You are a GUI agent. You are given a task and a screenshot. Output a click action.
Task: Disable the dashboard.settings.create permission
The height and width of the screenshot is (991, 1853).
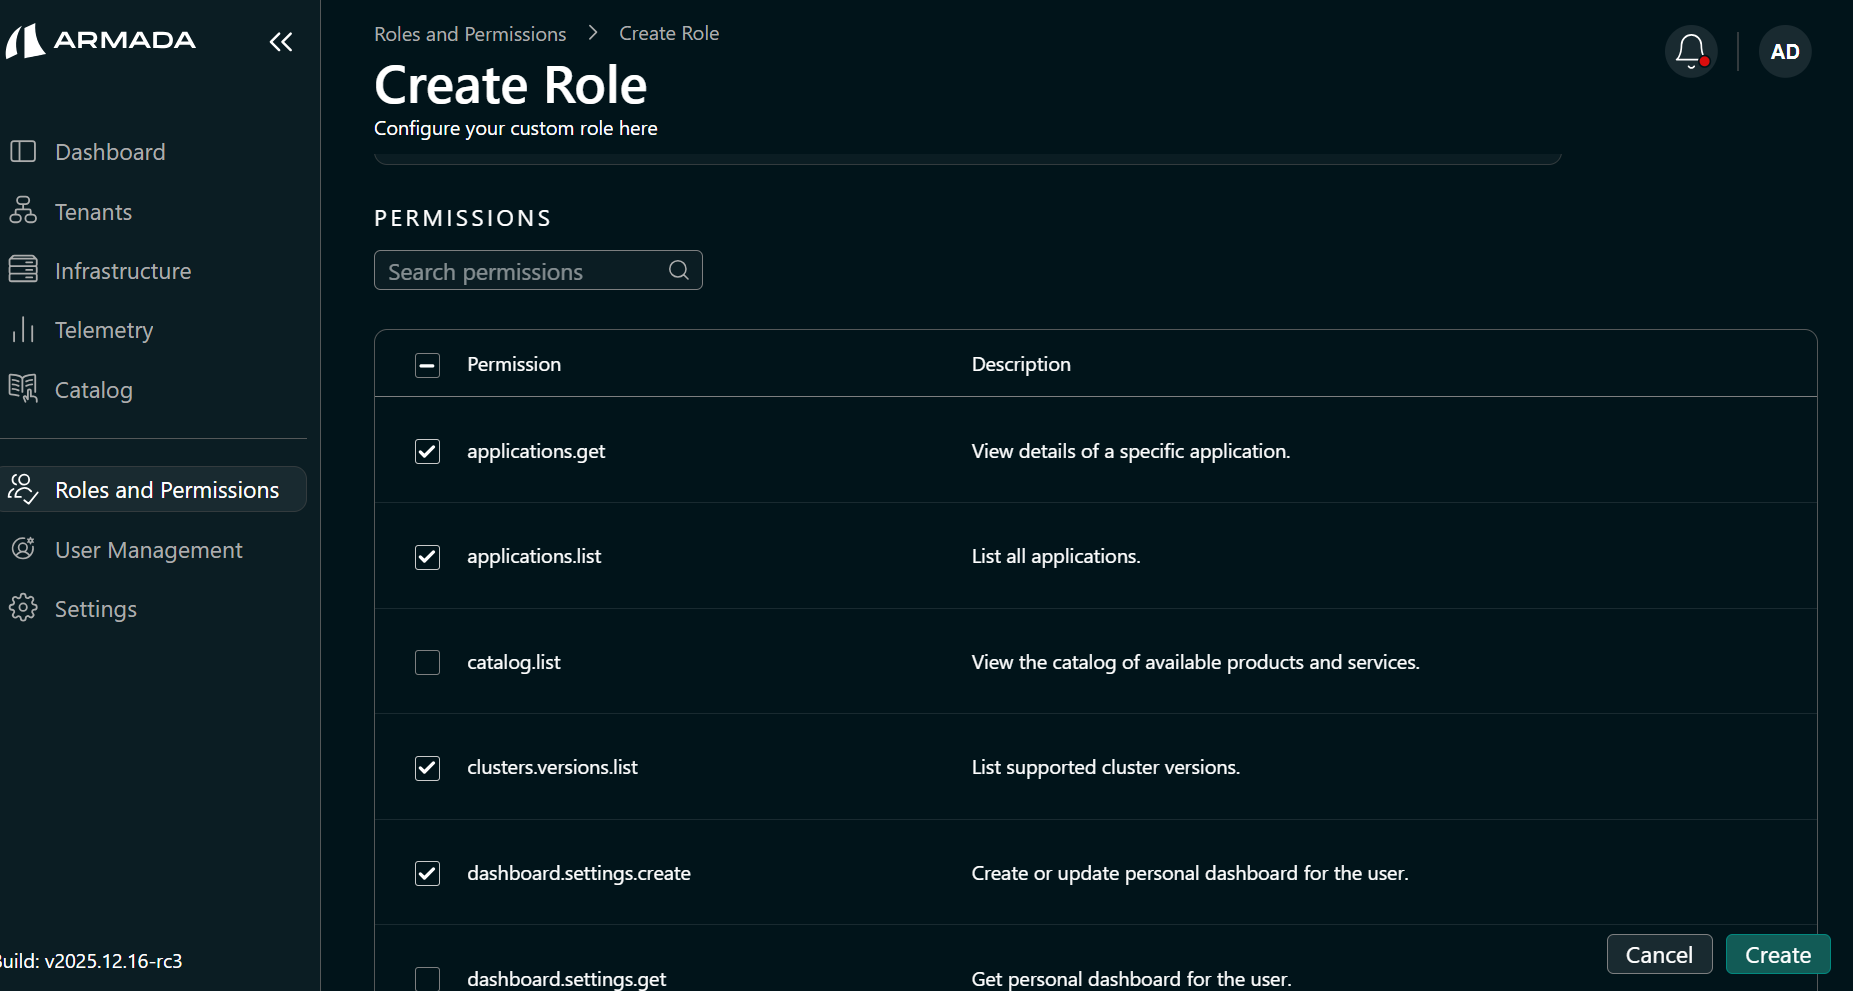427,873
